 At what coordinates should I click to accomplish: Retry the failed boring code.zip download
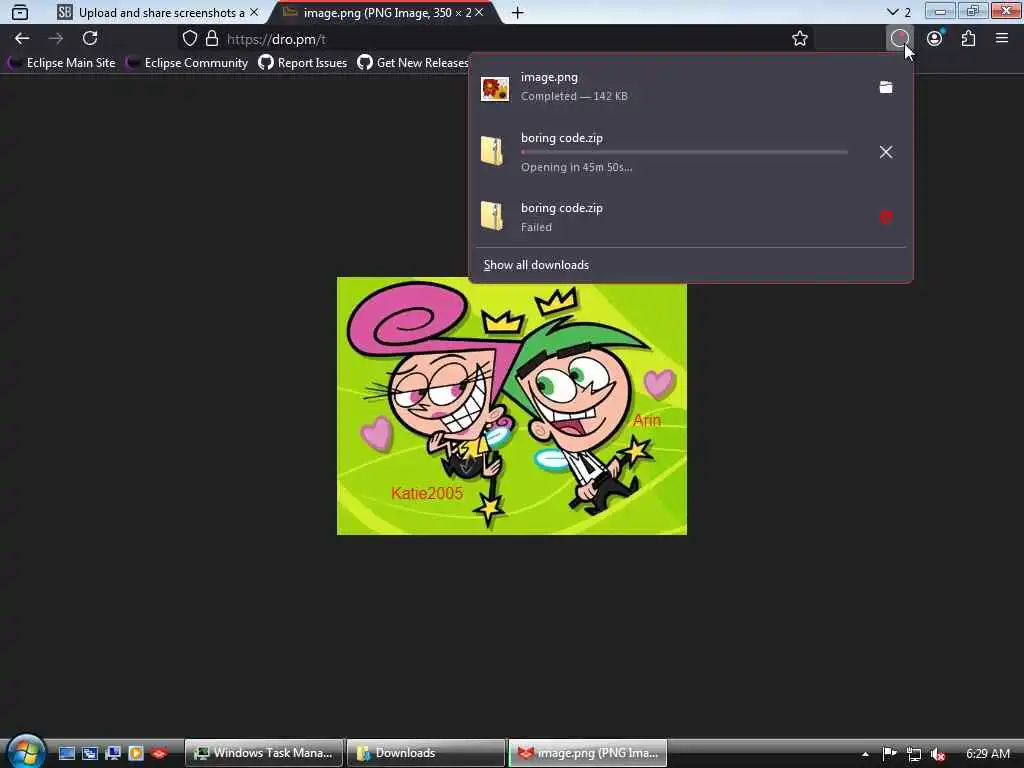(x=886, y=217)
